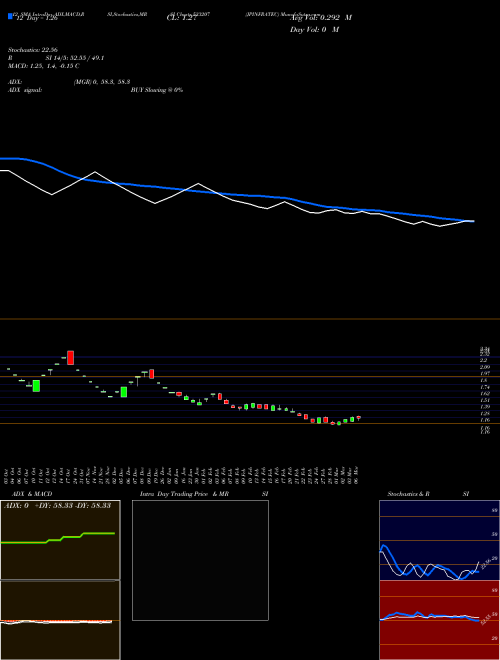Screen dimensions: 500x660
Task: Select 'ADX: 0 +DY: 58.33 -DY: 58.33' readout
Action: (57, 505)
